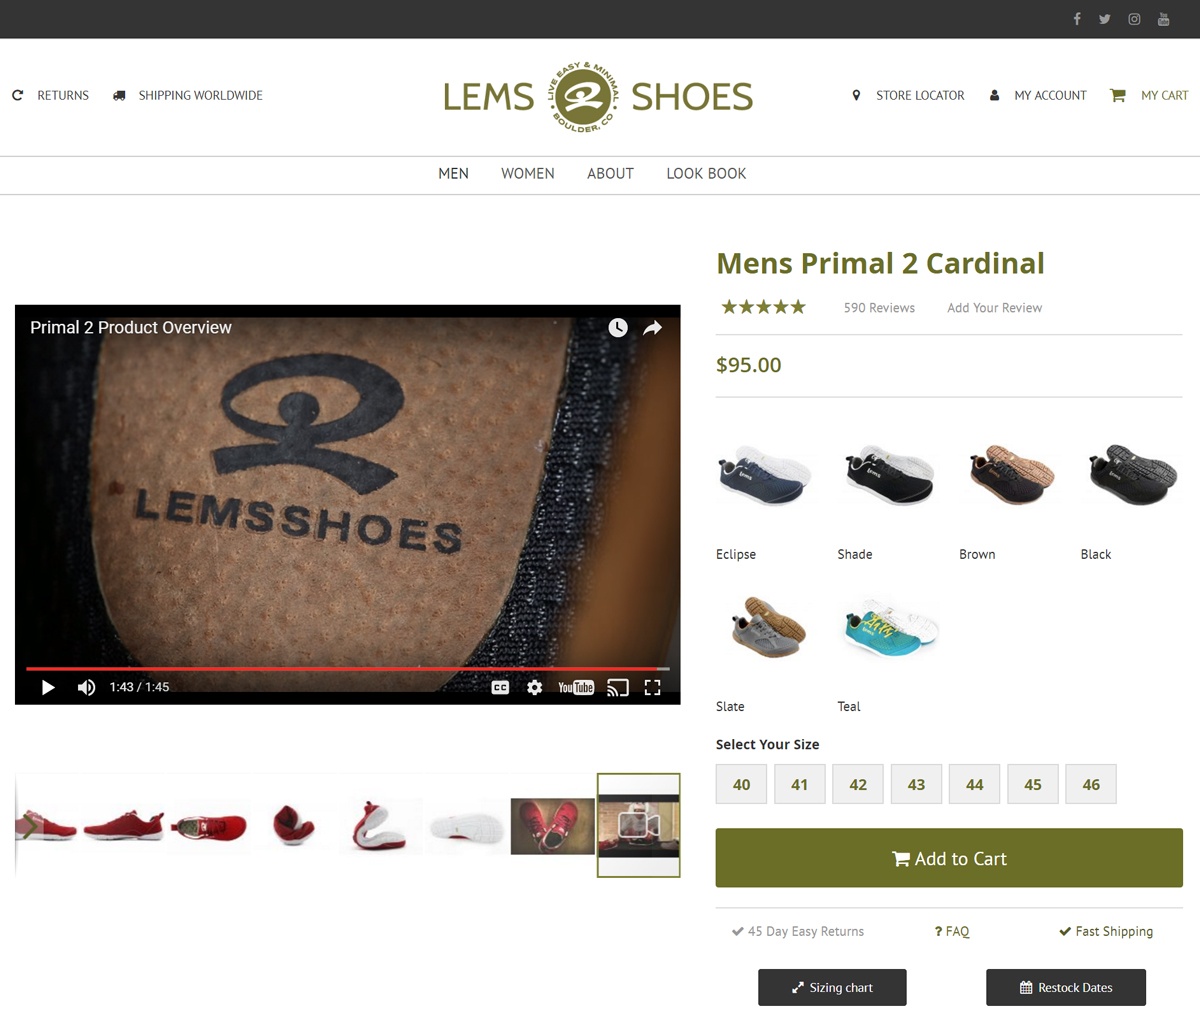Show previous thumbnails with left arrow
This screenshot has width=1200, height=1033.
click(x=30, y=826)
